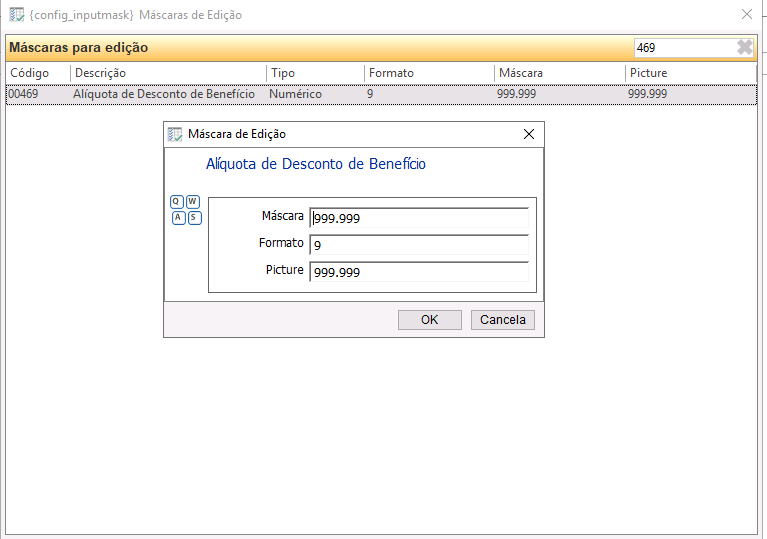
Task: Sort by the Descrição column header
Action: pyautogui.click(x=168, y=73)
